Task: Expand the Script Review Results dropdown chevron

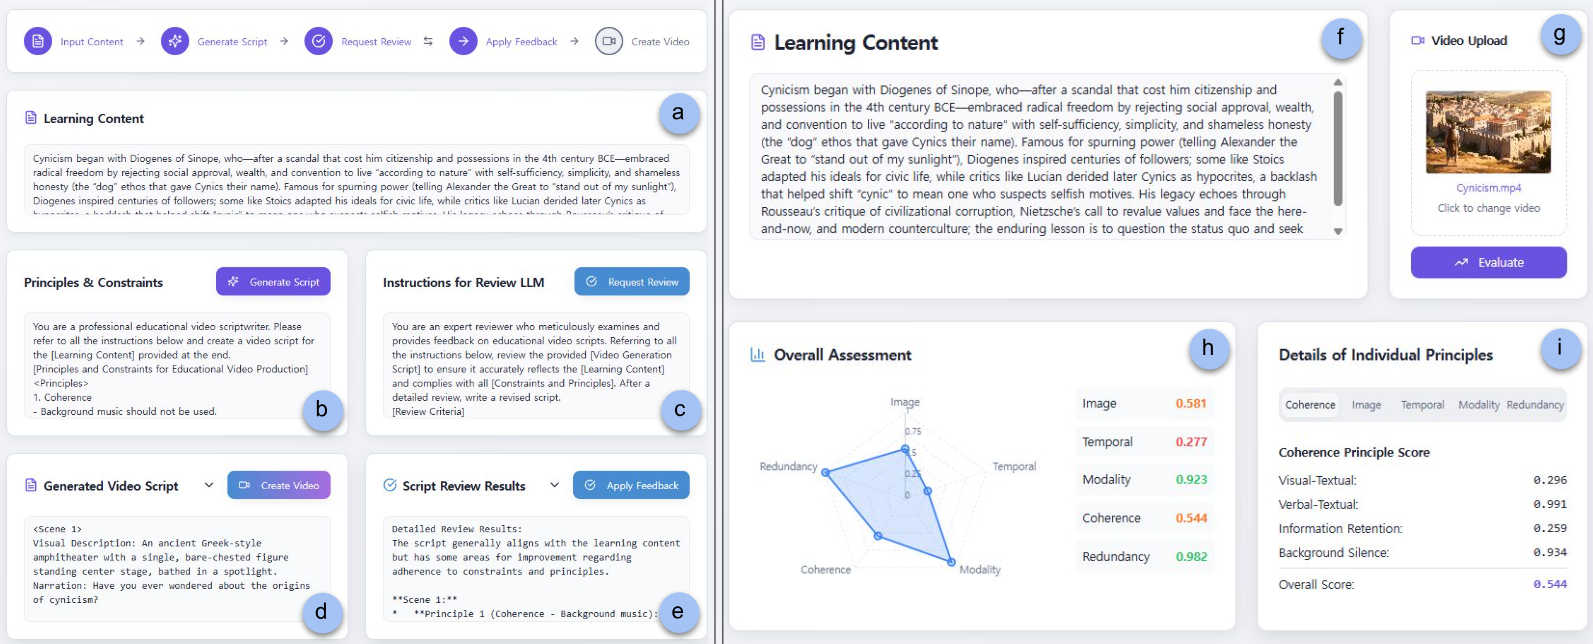Action: click(x=555, y=485)
